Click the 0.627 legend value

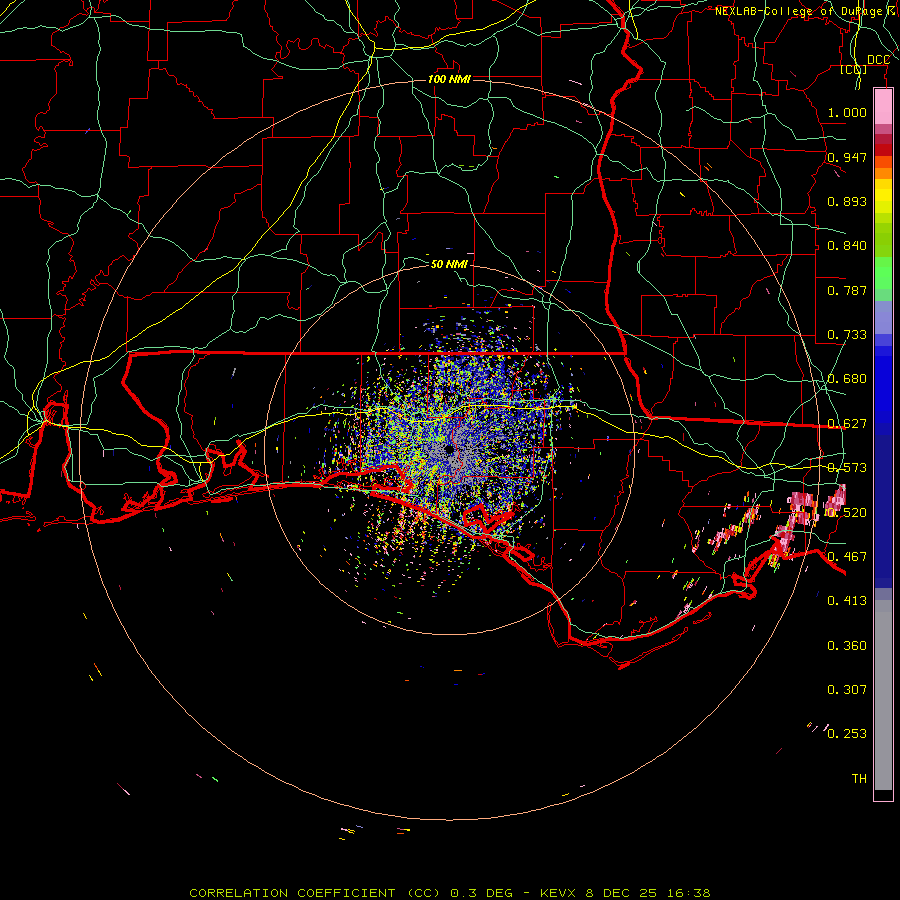click(847, 424)
